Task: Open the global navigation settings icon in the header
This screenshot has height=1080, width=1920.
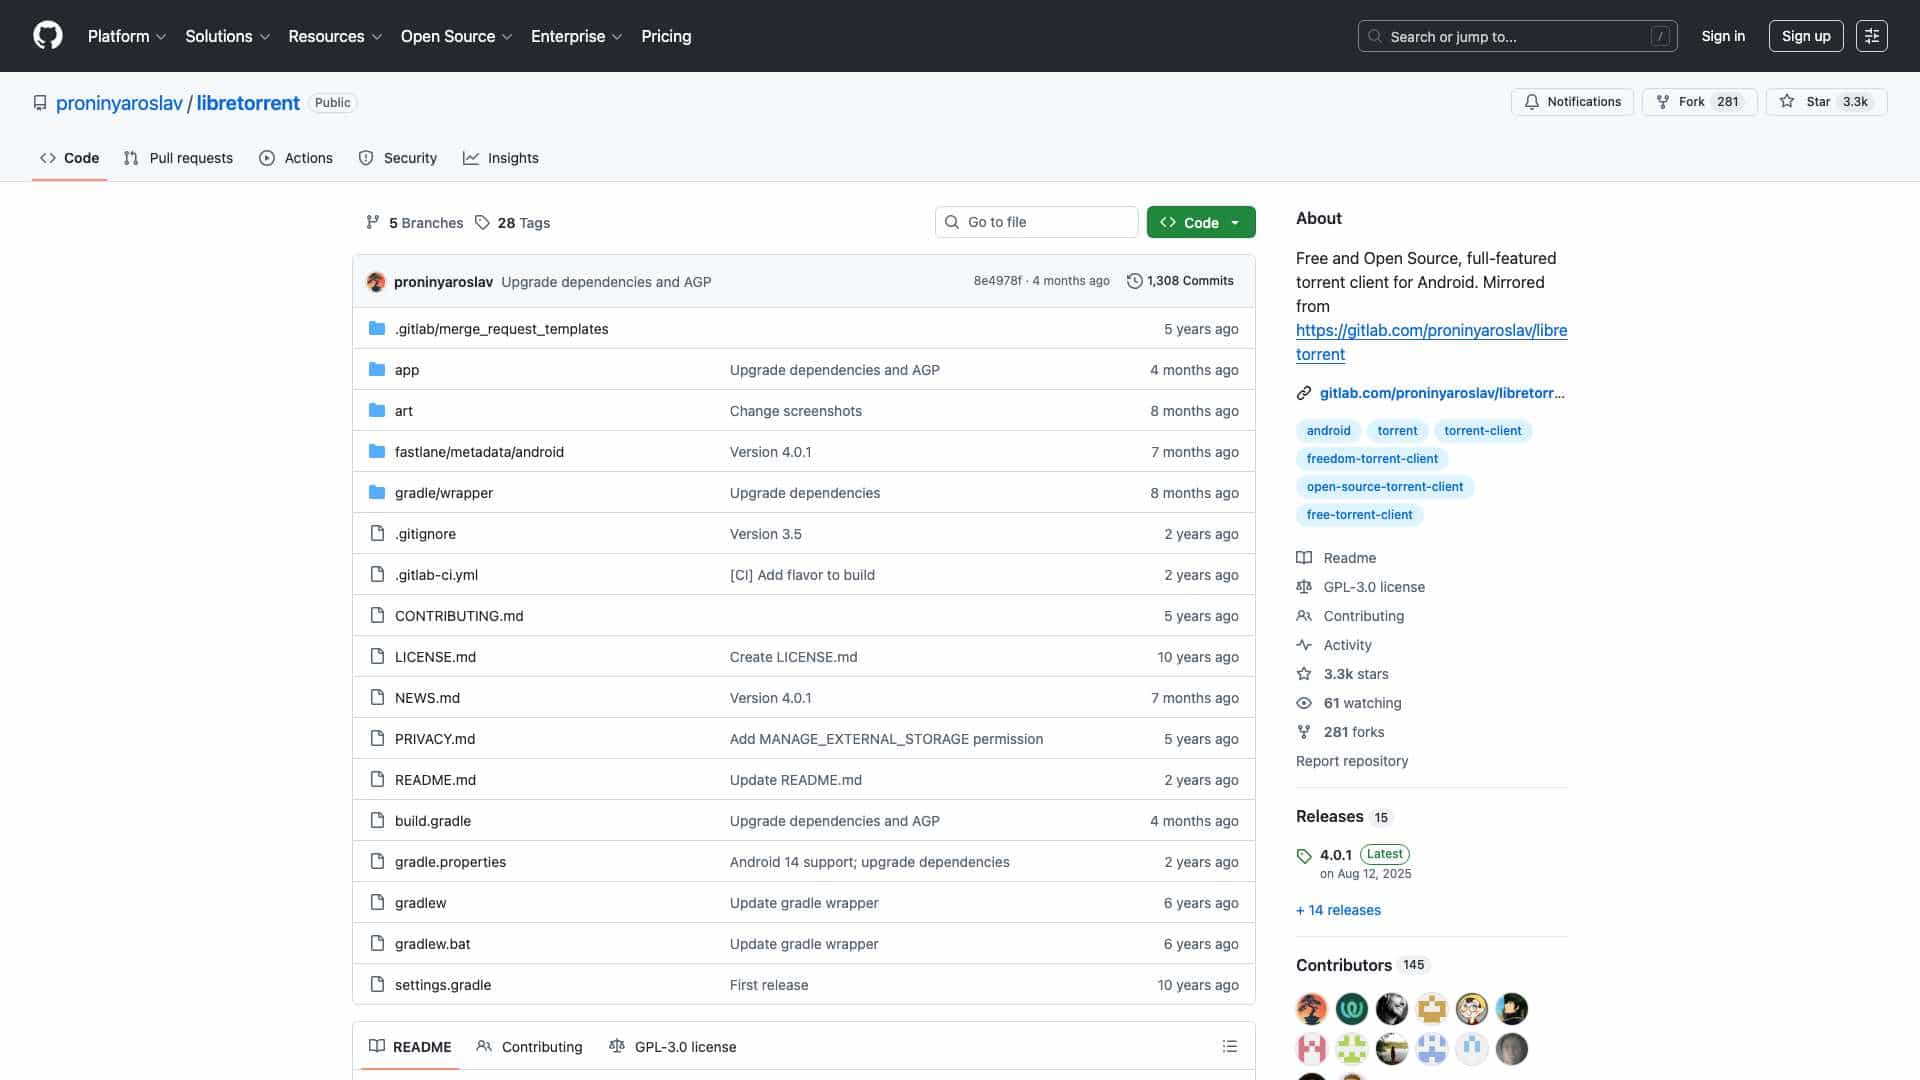Action: 1871,36
